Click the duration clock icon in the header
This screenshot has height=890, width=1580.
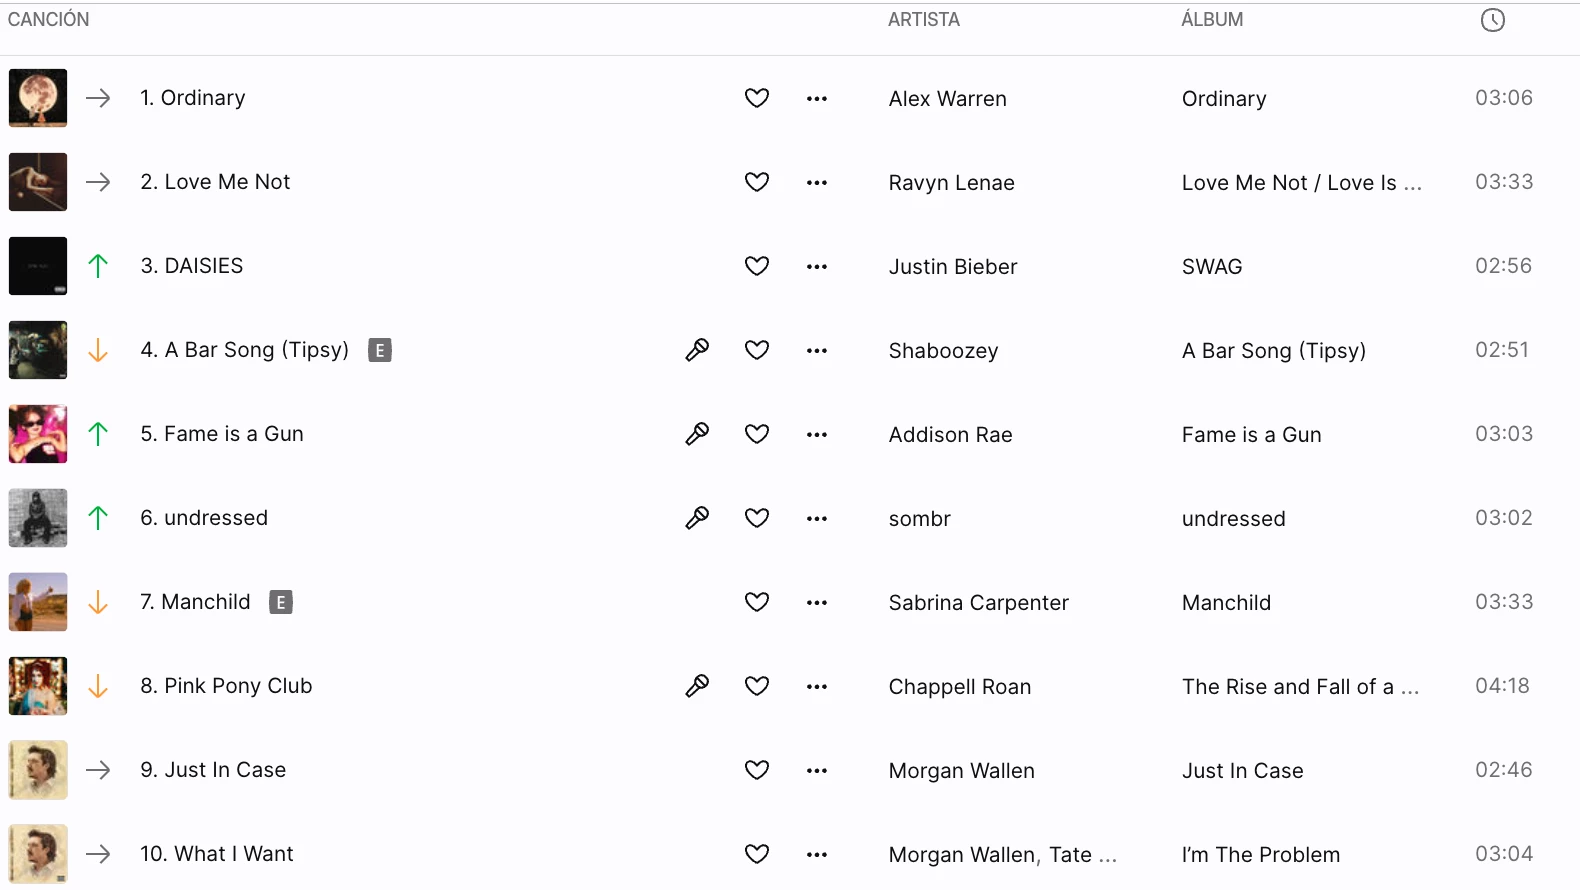pos(1492,20)
